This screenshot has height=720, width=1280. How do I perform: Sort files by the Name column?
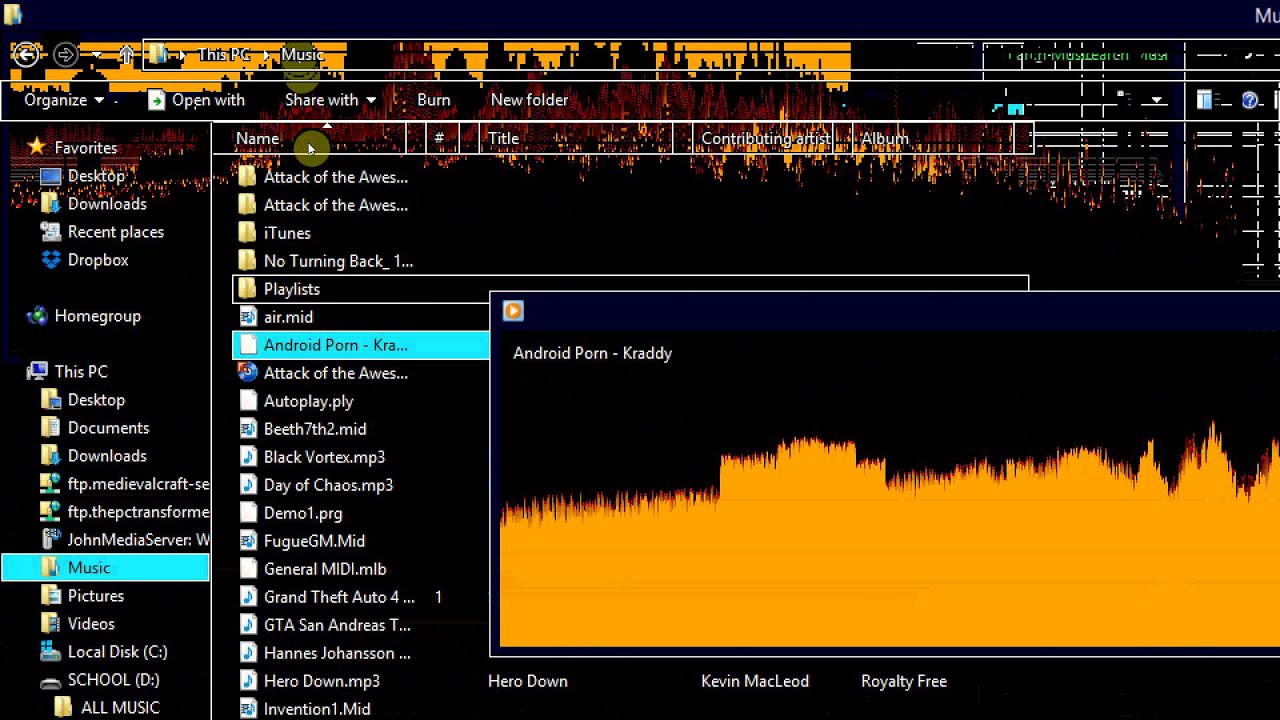258,139
